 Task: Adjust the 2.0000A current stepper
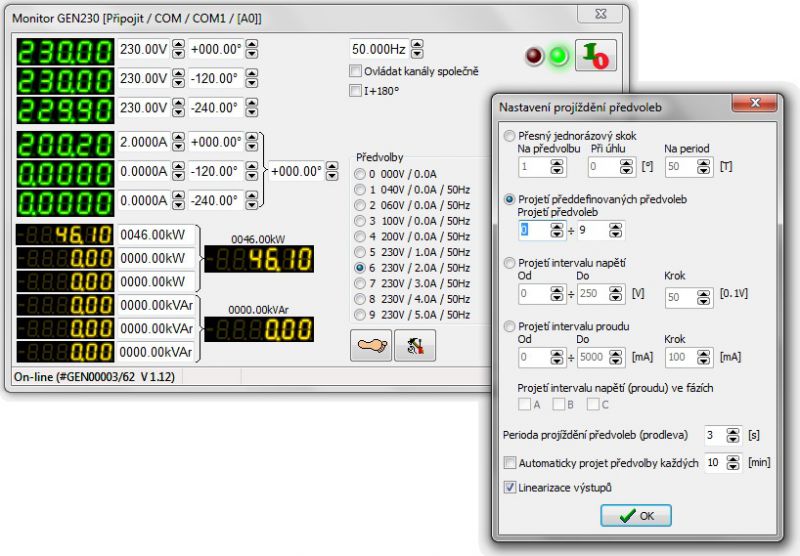(178, 142)
